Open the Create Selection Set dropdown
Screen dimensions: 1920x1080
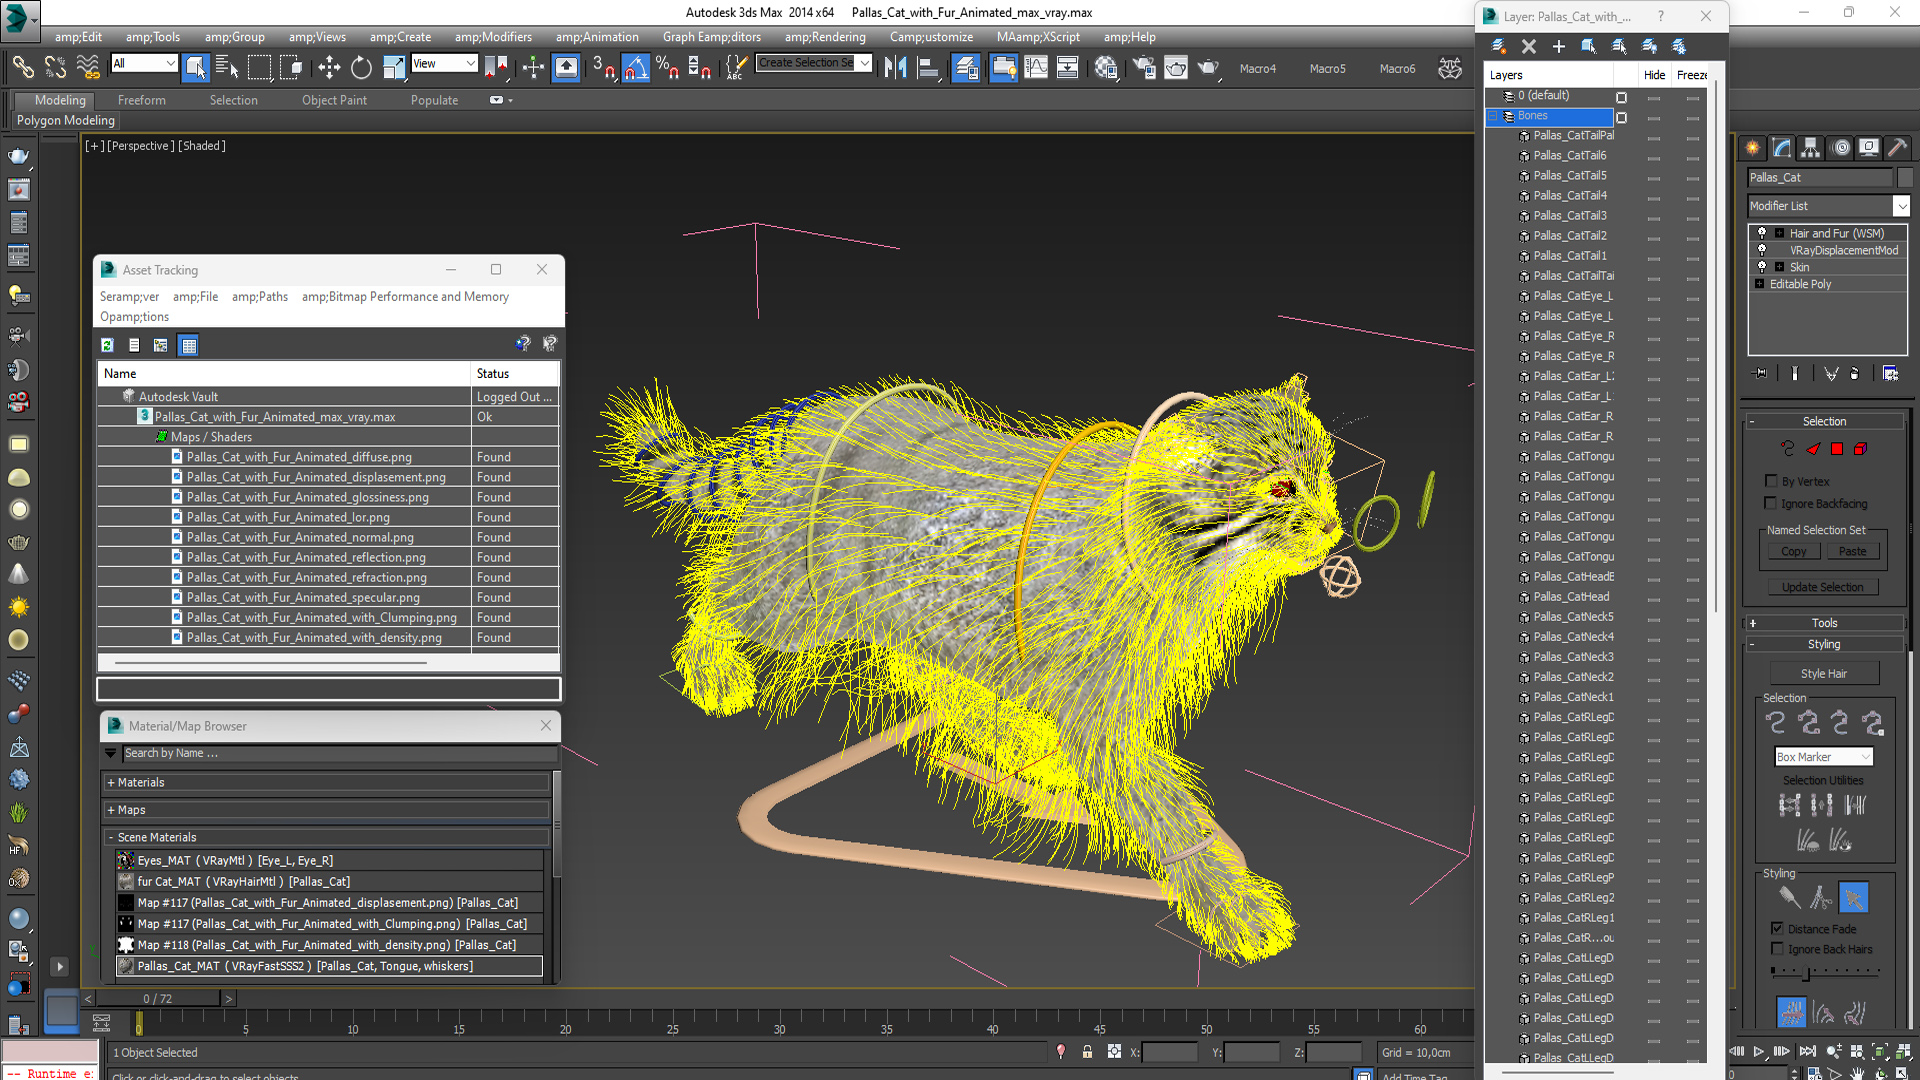click(814, 63)
